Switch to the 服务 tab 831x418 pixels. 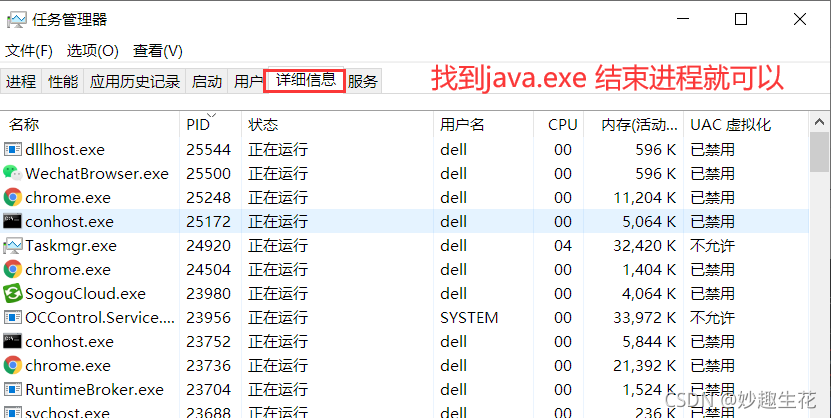[363, 82]
